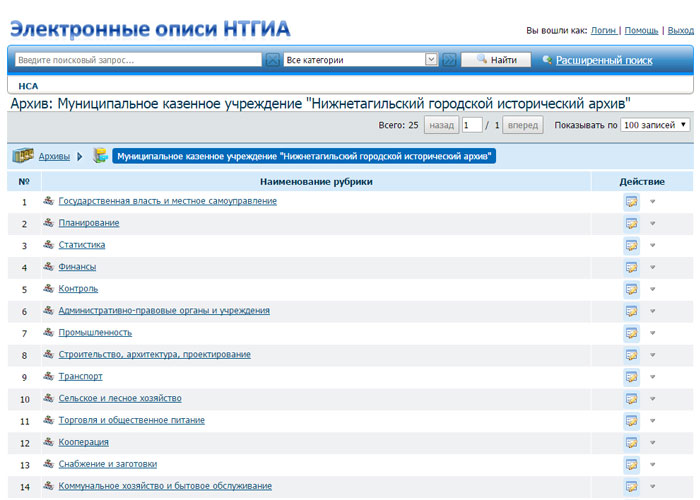The width and height of the screenshot is (700, 500).
Task: Click the double-arrow icon next to categories
Action: [x=449, y=59]
